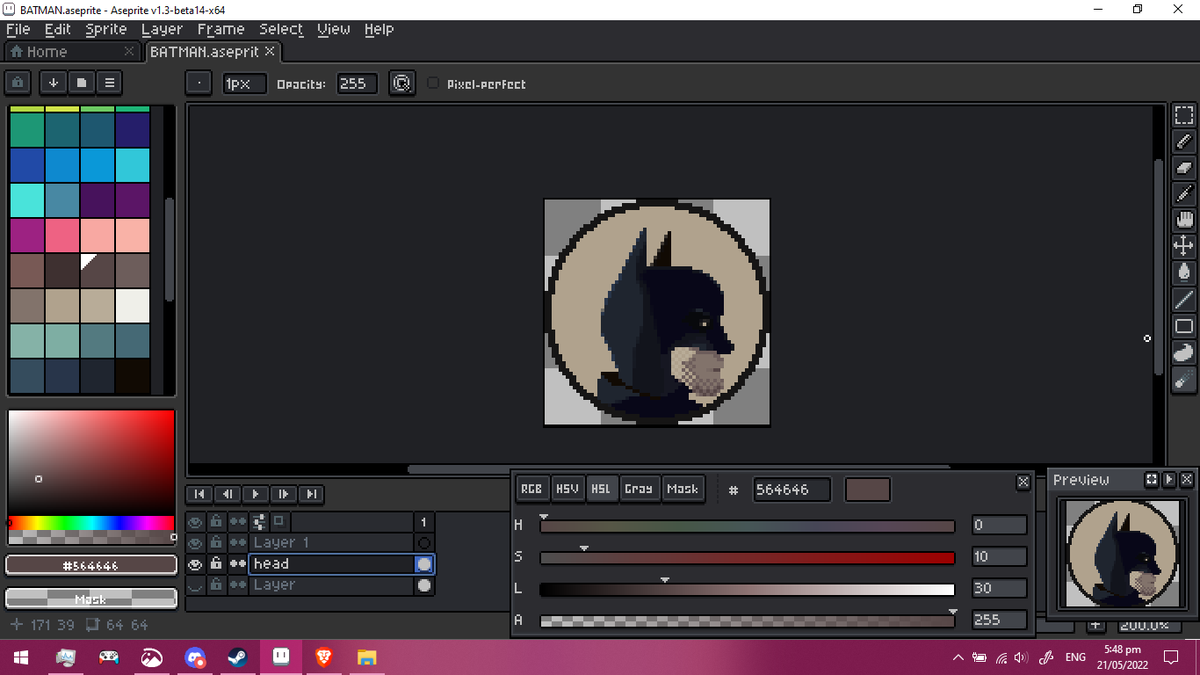Open the File menu

(18, 29)
